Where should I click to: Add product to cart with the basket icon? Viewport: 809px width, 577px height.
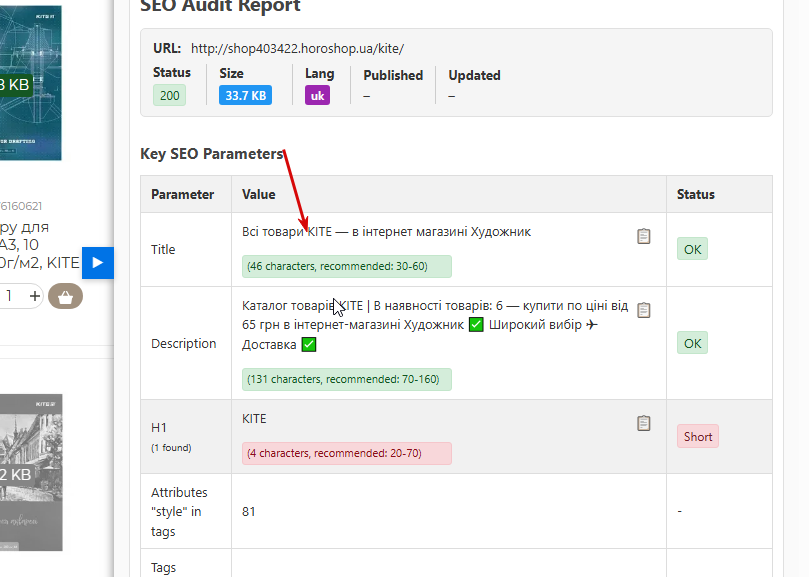66,296
